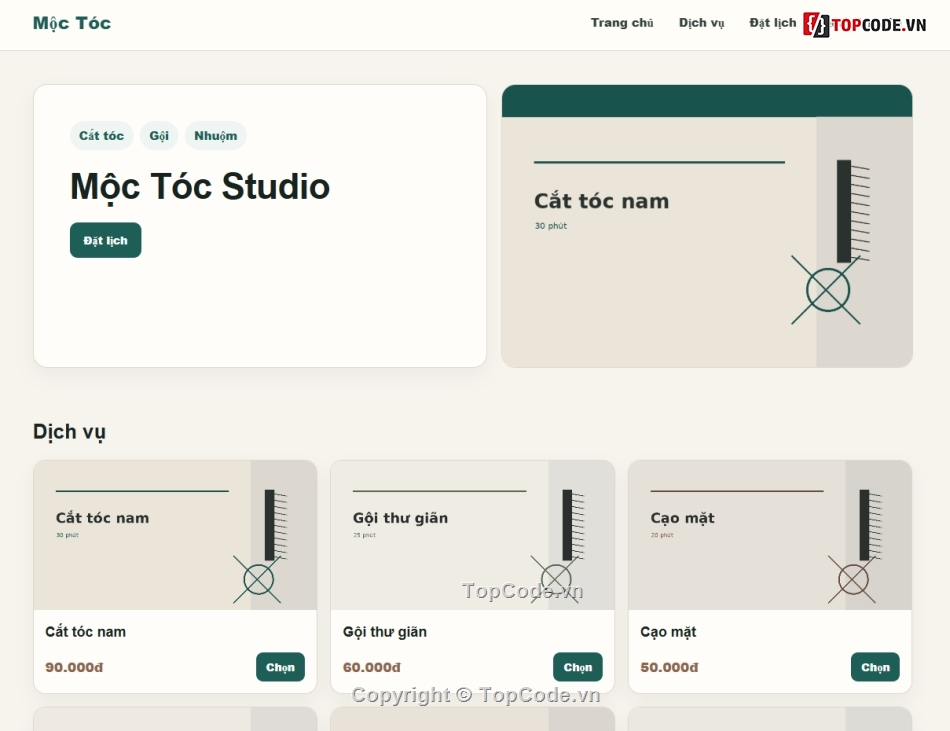Click the Gội thư giãn card title text
This screenshot has height=731, width=950.
[x=385, y=632]
